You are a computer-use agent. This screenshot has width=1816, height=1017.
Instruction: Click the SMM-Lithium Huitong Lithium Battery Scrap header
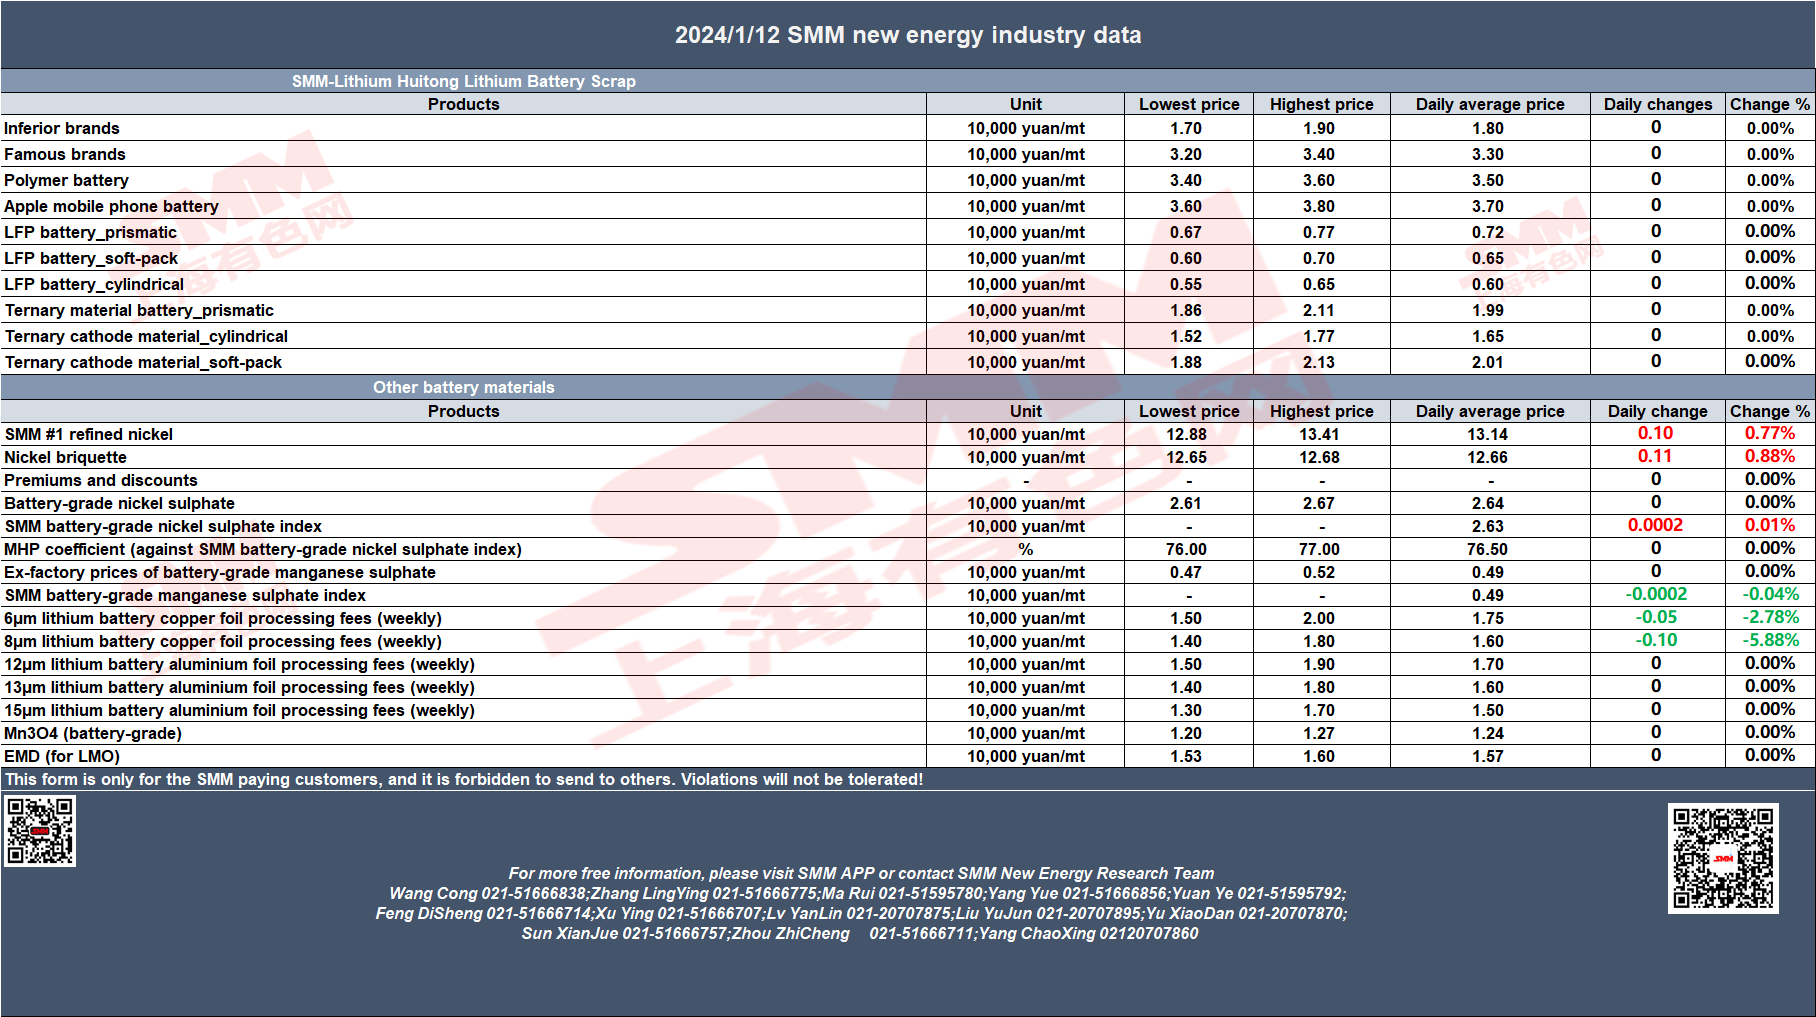pyautogui.click(x=463, y=81)
